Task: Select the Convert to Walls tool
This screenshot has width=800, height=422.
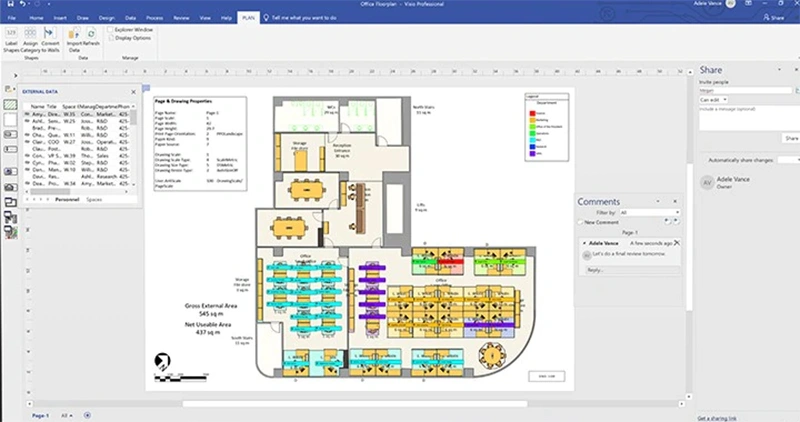Action: pos(48,36)
